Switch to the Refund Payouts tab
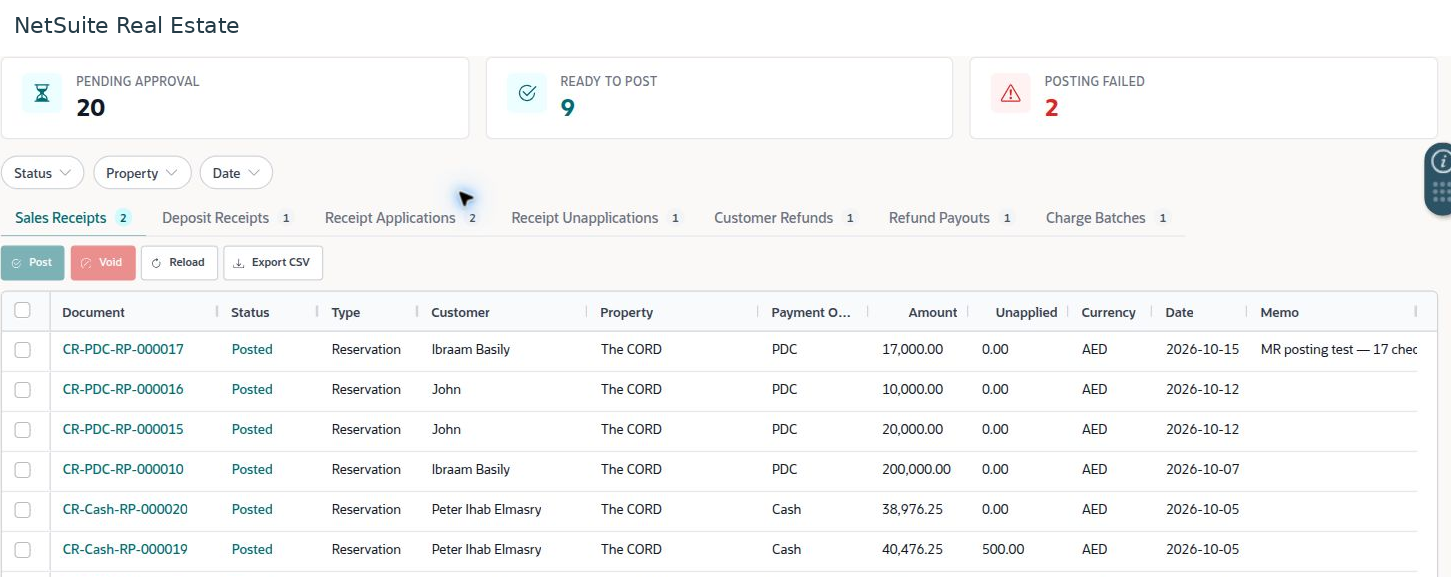 951,218
